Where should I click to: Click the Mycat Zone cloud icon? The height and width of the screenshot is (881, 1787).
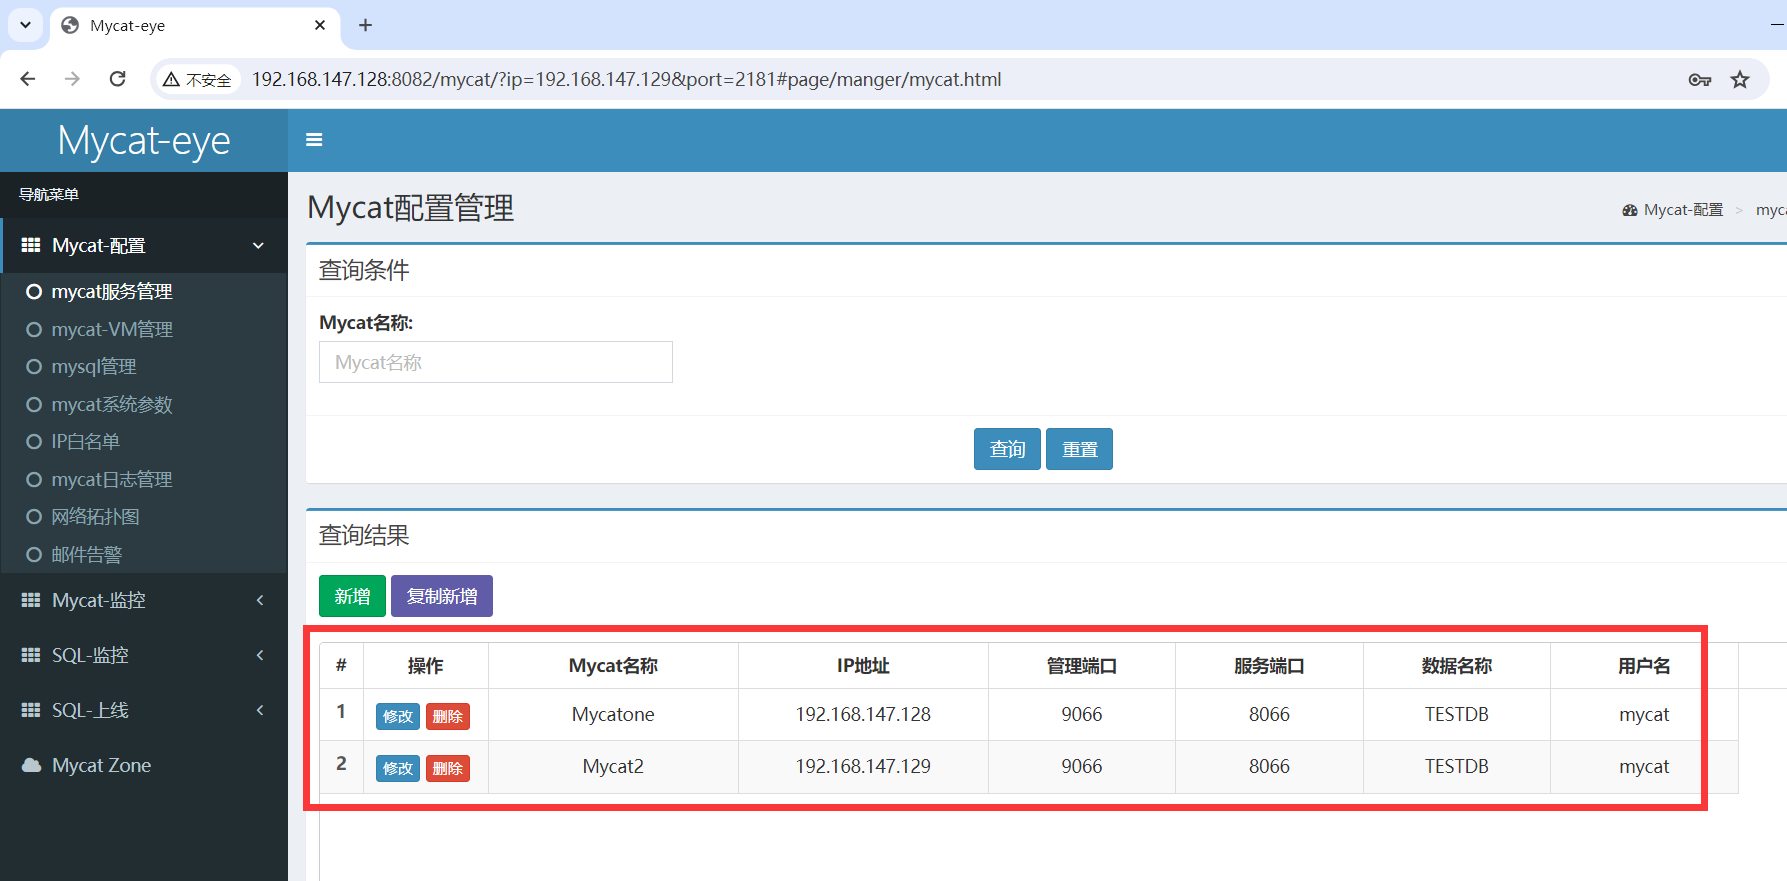pos(32,765)
